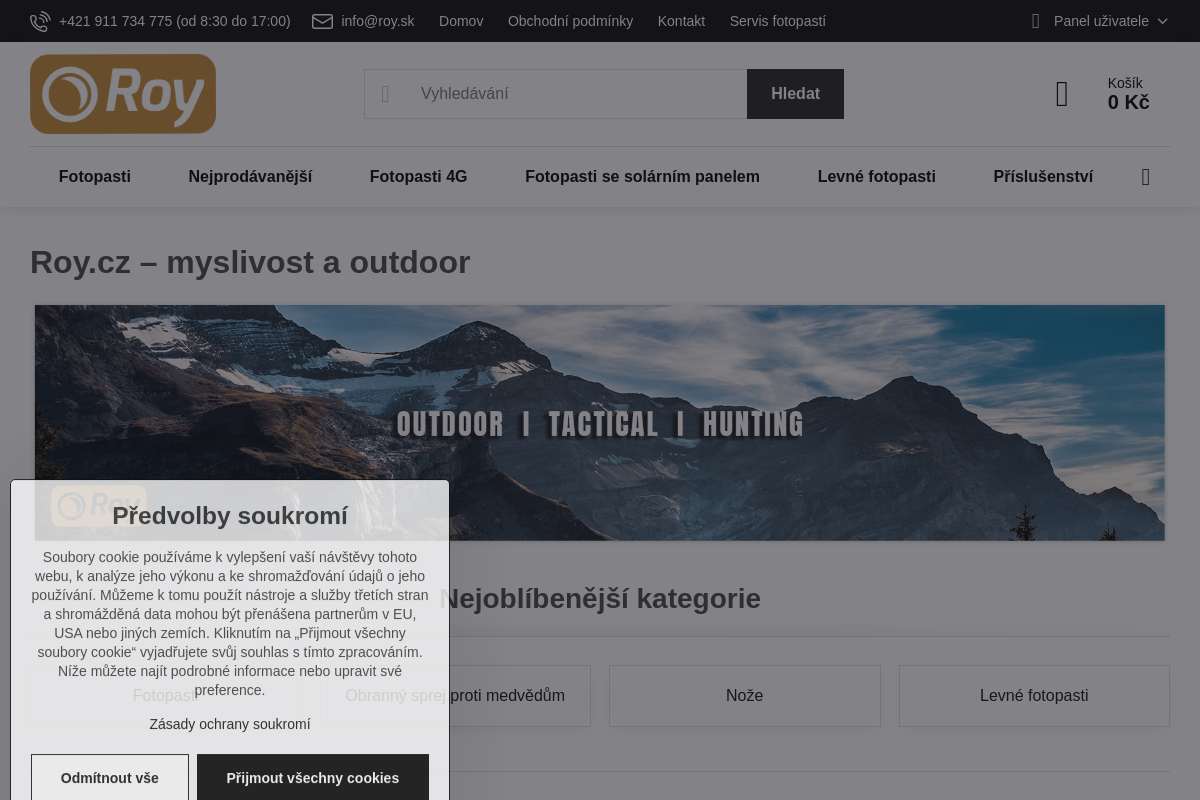Open the shopping cart icon
Image resolution: width=1200 pixels, height=800 pixels.
click(x=1062, y=94)
